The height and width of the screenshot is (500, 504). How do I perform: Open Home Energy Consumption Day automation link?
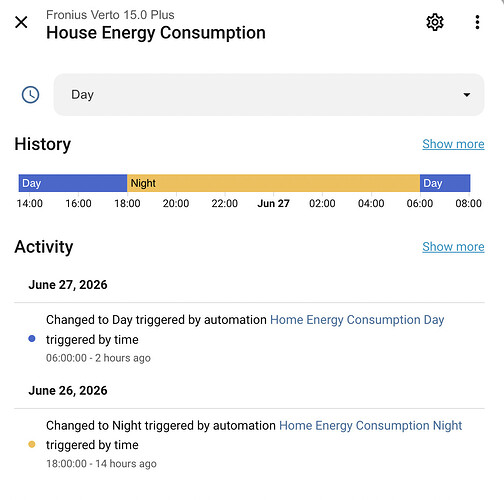click(357, 320)
